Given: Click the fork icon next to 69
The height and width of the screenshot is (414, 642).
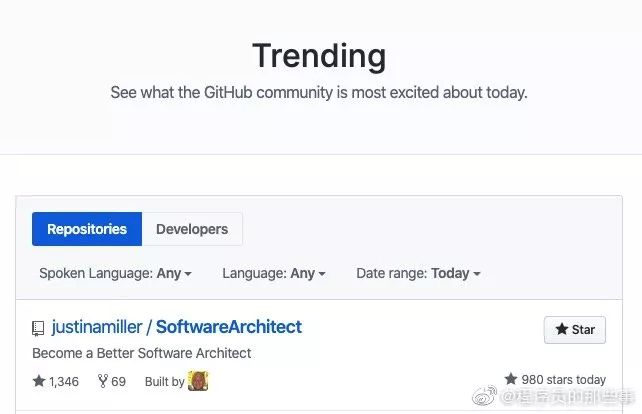Looking at the screenshot, I should (x=102, y=381).
